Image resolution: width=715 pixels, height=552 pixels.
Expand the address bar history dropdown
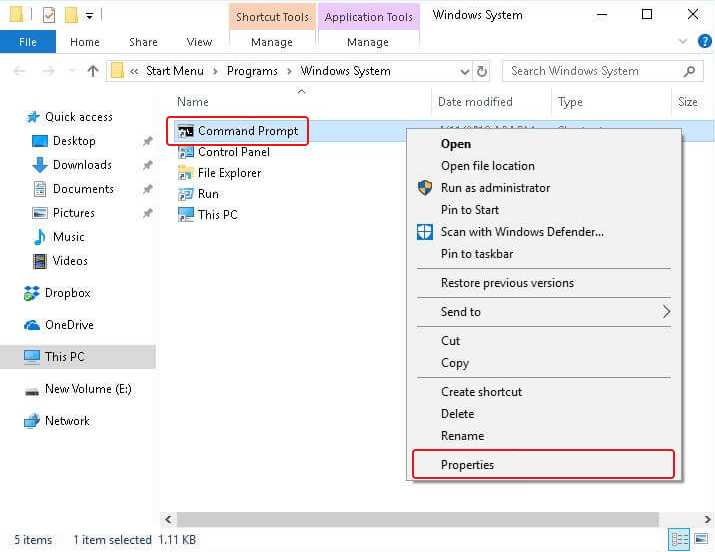click(465, 72)
